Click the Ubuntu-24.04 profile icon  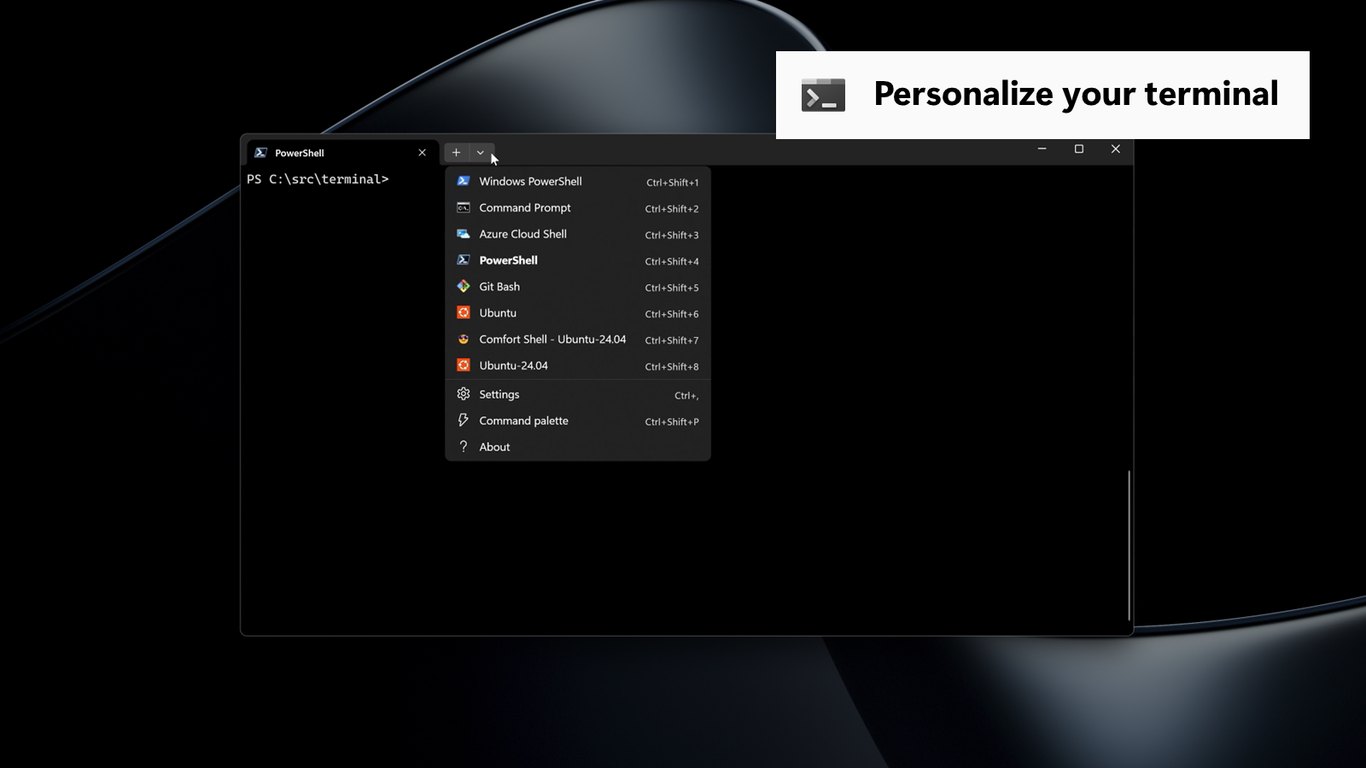(x=463, y=365)
